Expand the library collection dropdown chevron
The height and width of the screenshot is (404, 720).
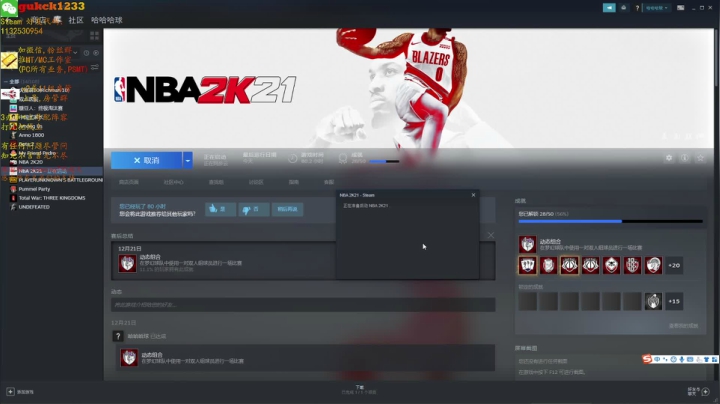75,53
